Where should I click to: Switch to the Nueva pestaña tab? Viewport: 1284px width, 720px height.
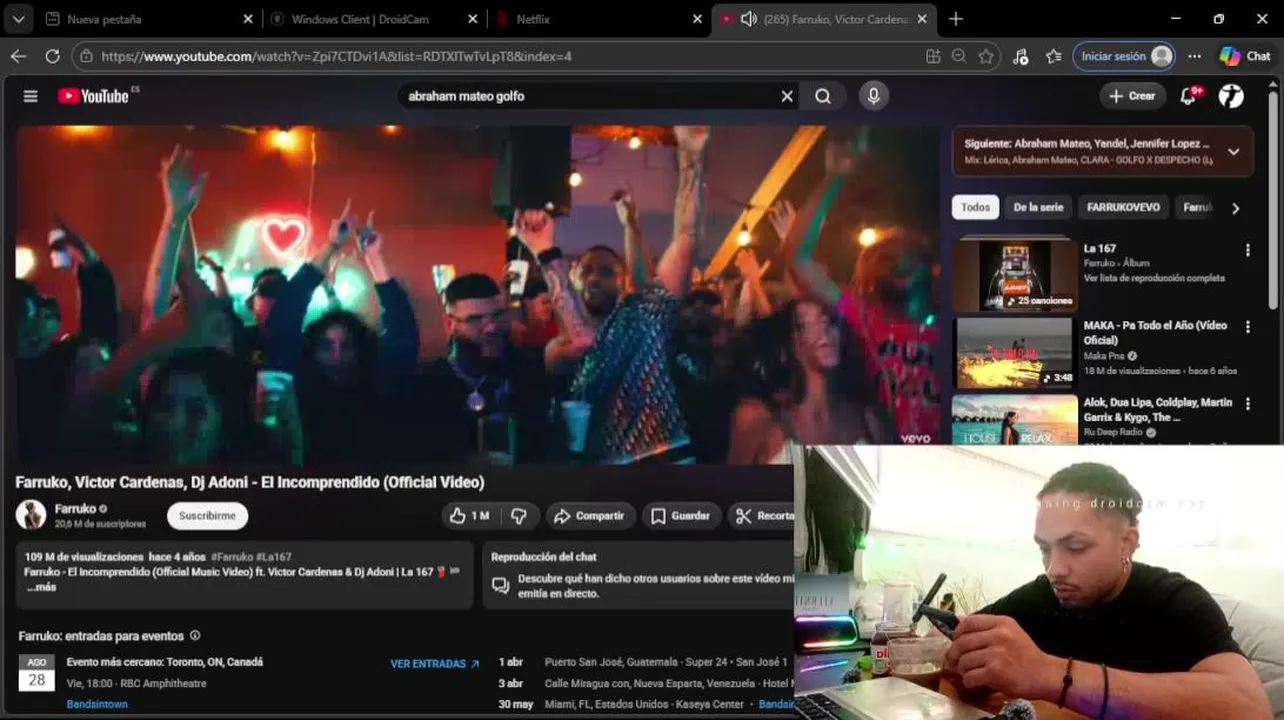coord(149,19)
